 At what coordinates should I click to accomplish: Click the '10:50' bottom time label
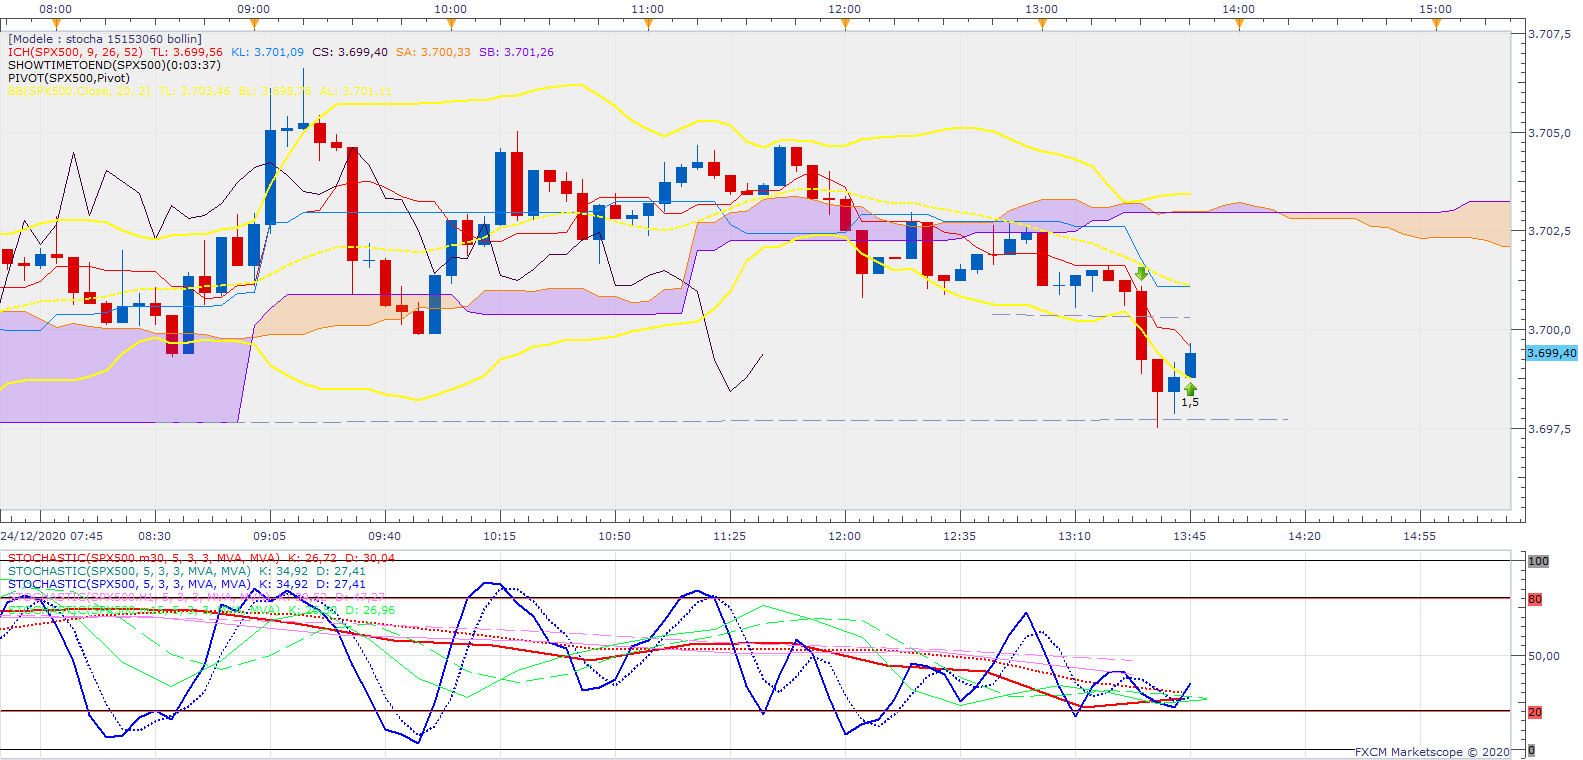pos(615,536)
